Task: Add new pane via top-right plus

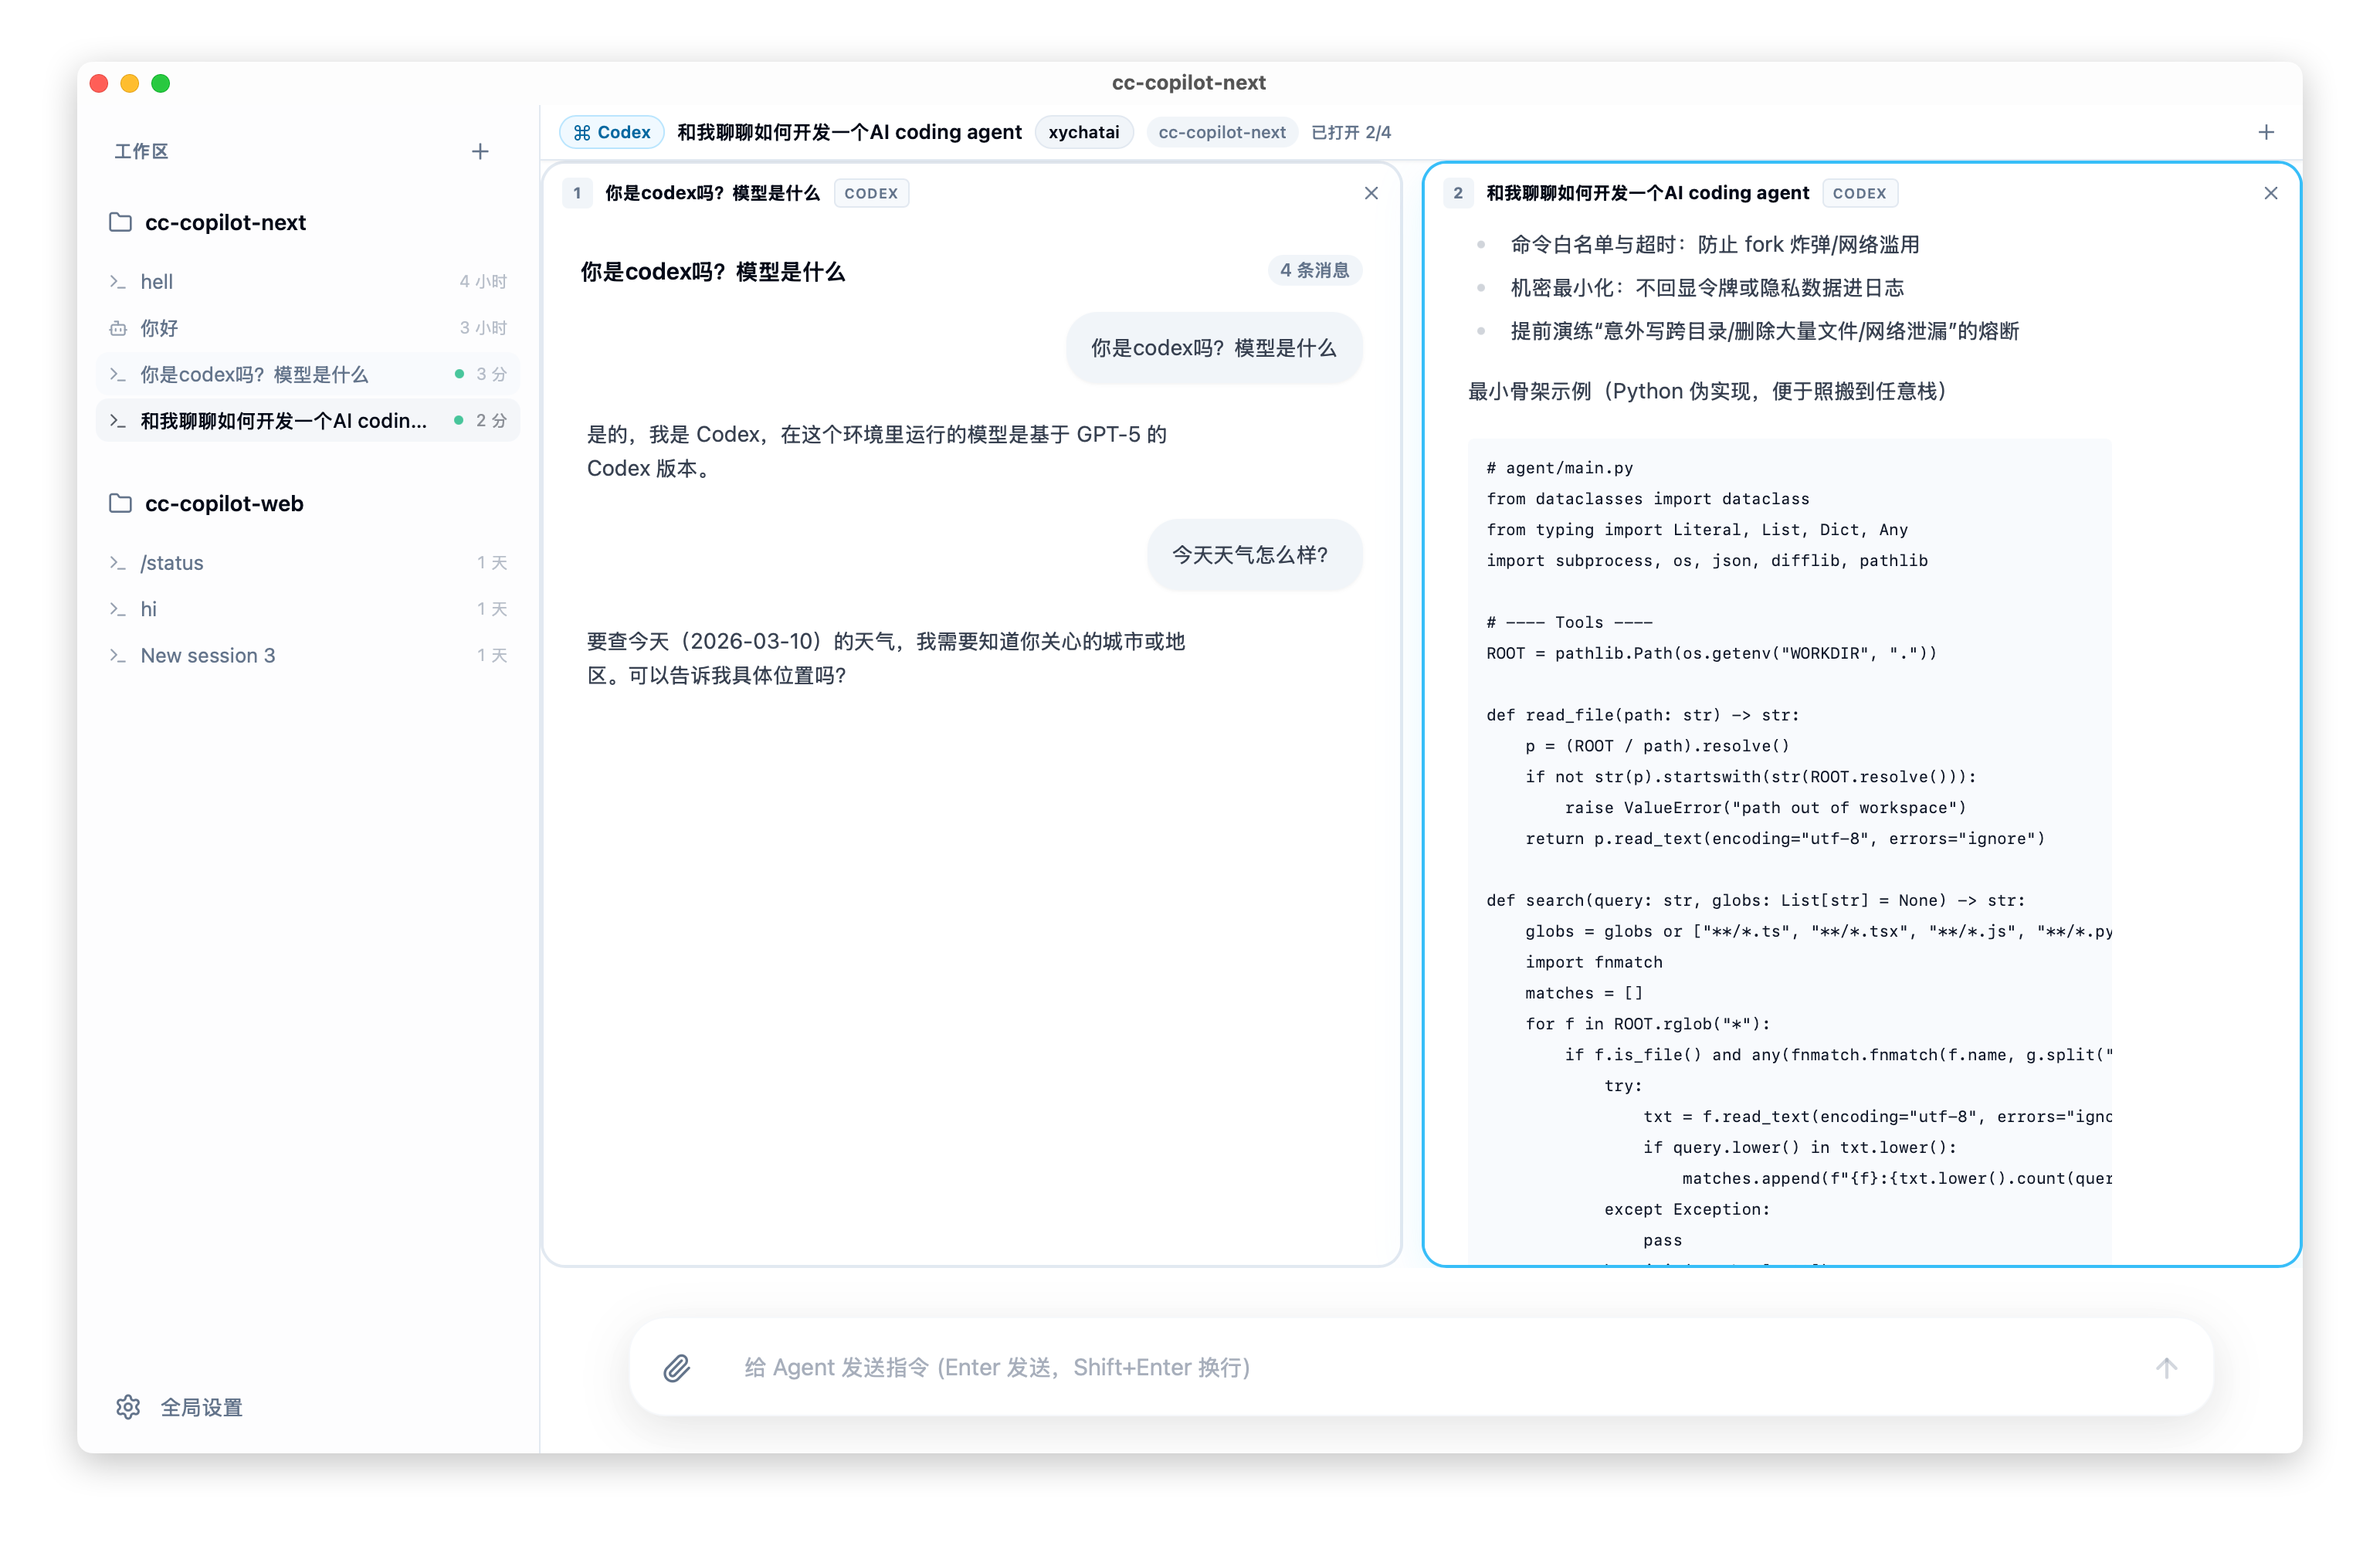Action: tap(2266, 132)
